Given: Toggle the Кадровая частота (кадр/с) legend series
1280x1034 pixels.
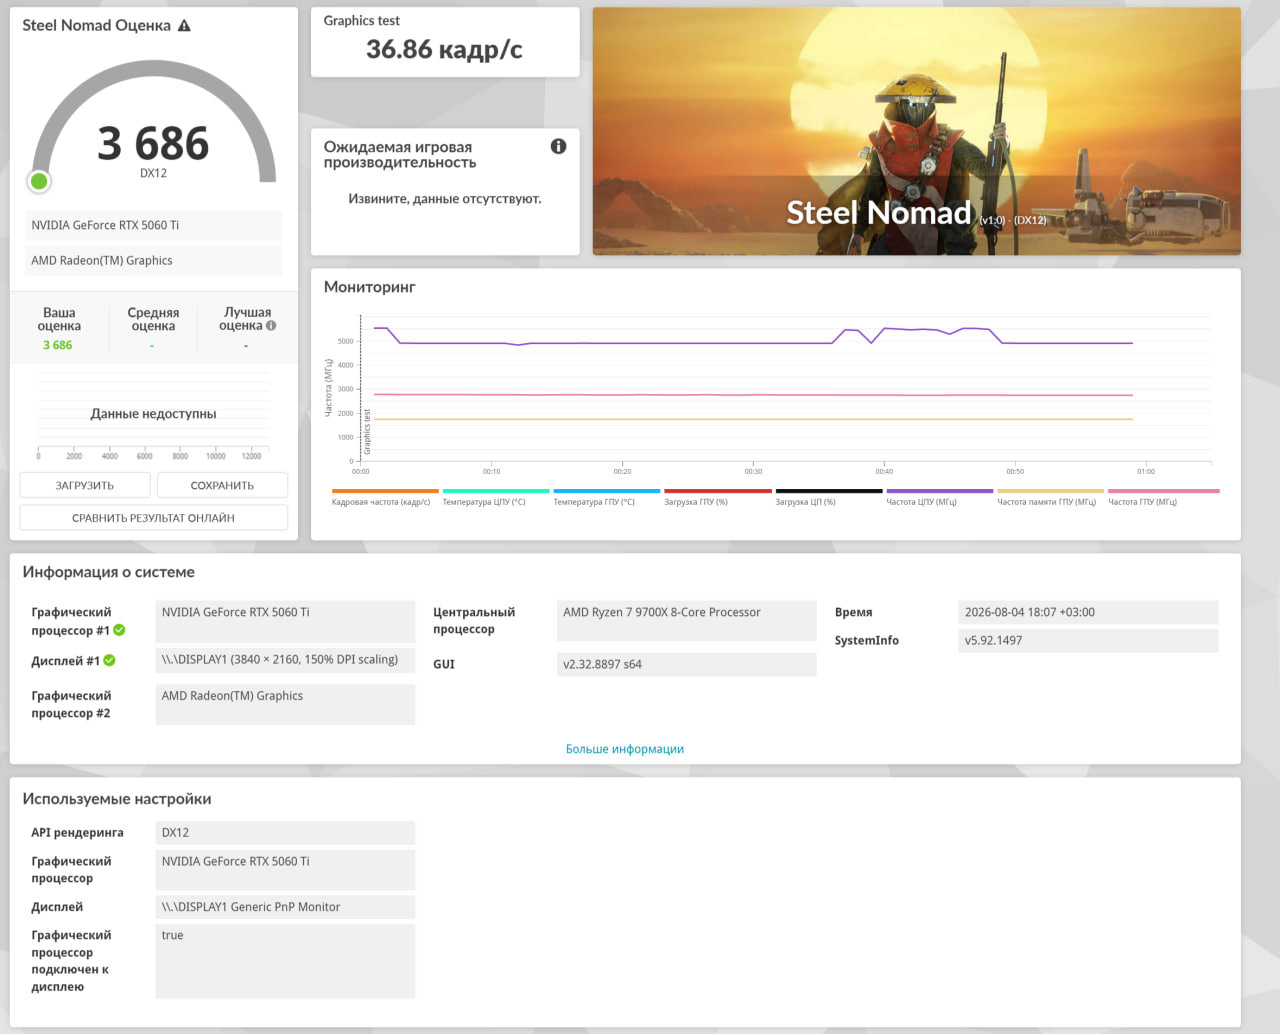Looking at the screenshot, I should pyautogui.click(x=385, y=497).
